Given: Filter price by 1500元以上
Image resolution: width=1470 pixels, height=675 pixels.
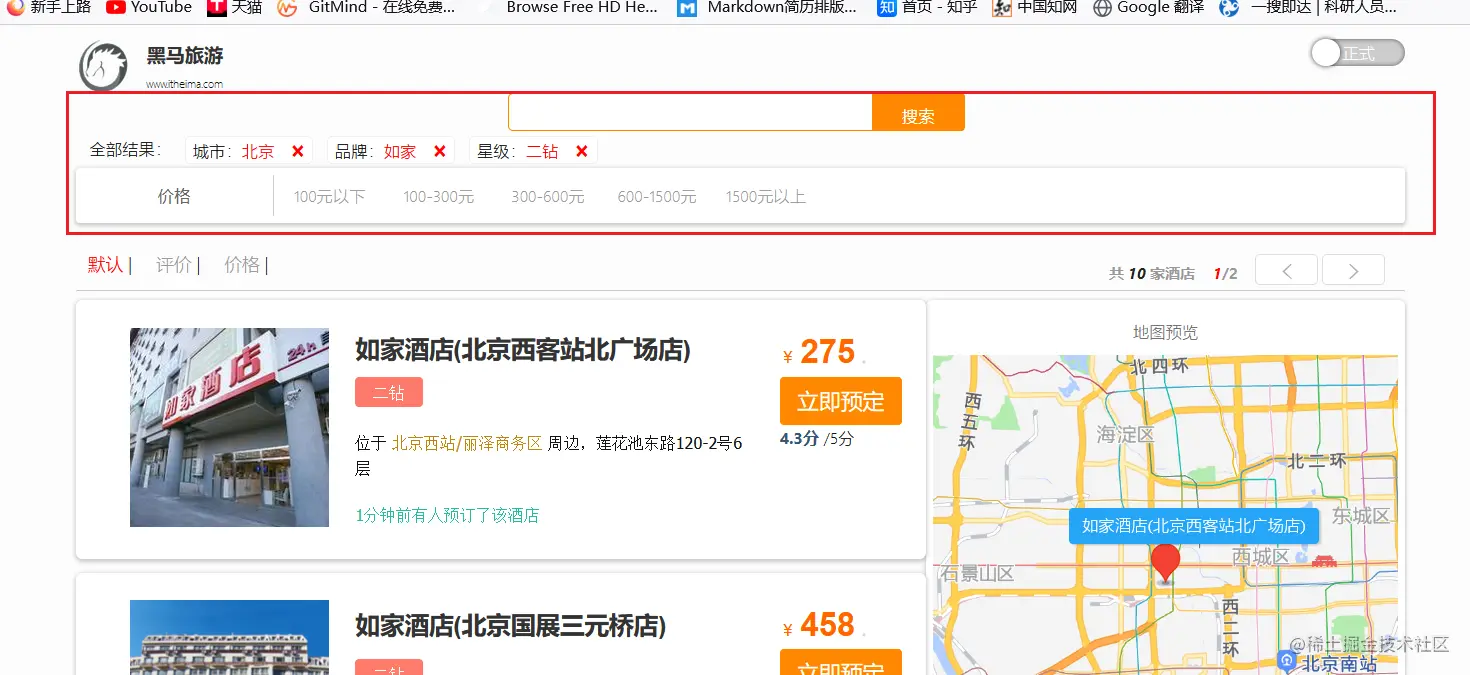Looking at the screenshot, I should click(766, 197).
